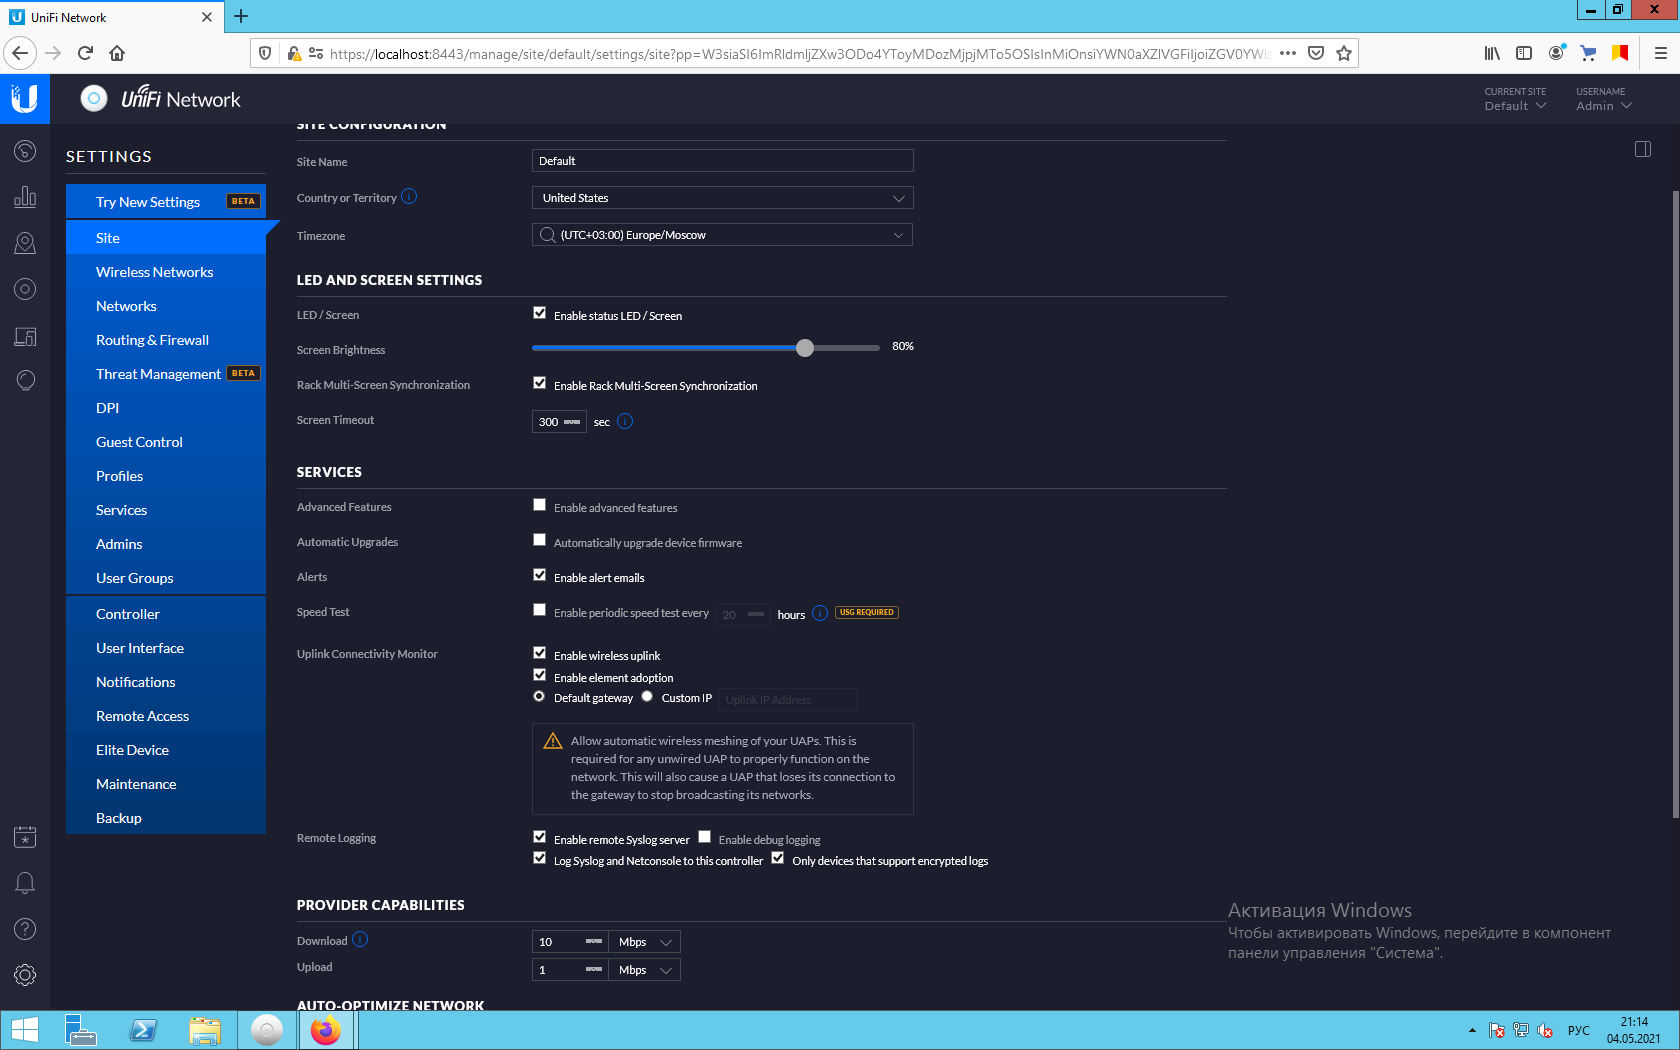1680x1050 pixels.
Task: Click info icon beside Download label
Action: click(x=360, y=940)
